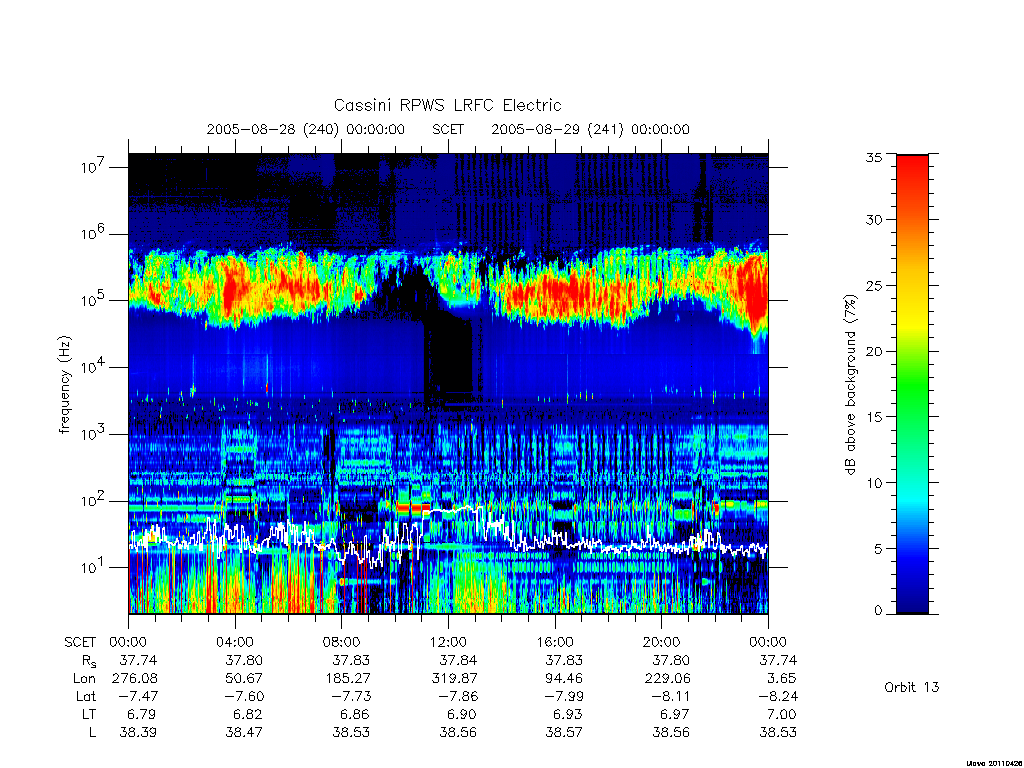This screenshot has width=1024, height=768.
Task: Click the LT value 6.97
Action: tap(675, 714)
